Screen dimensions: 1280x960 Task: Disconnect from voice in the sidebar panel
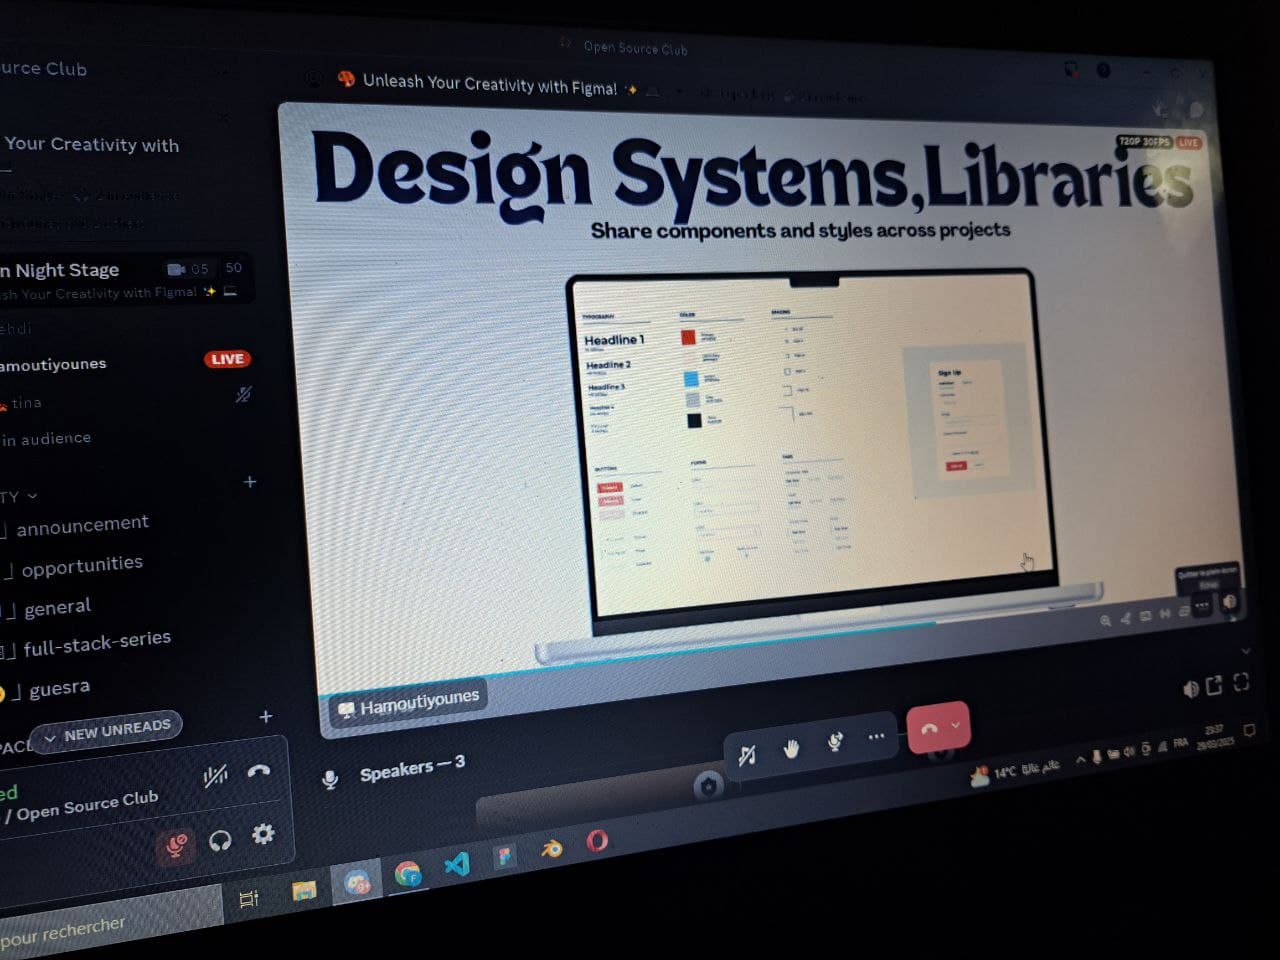point(259,770)
